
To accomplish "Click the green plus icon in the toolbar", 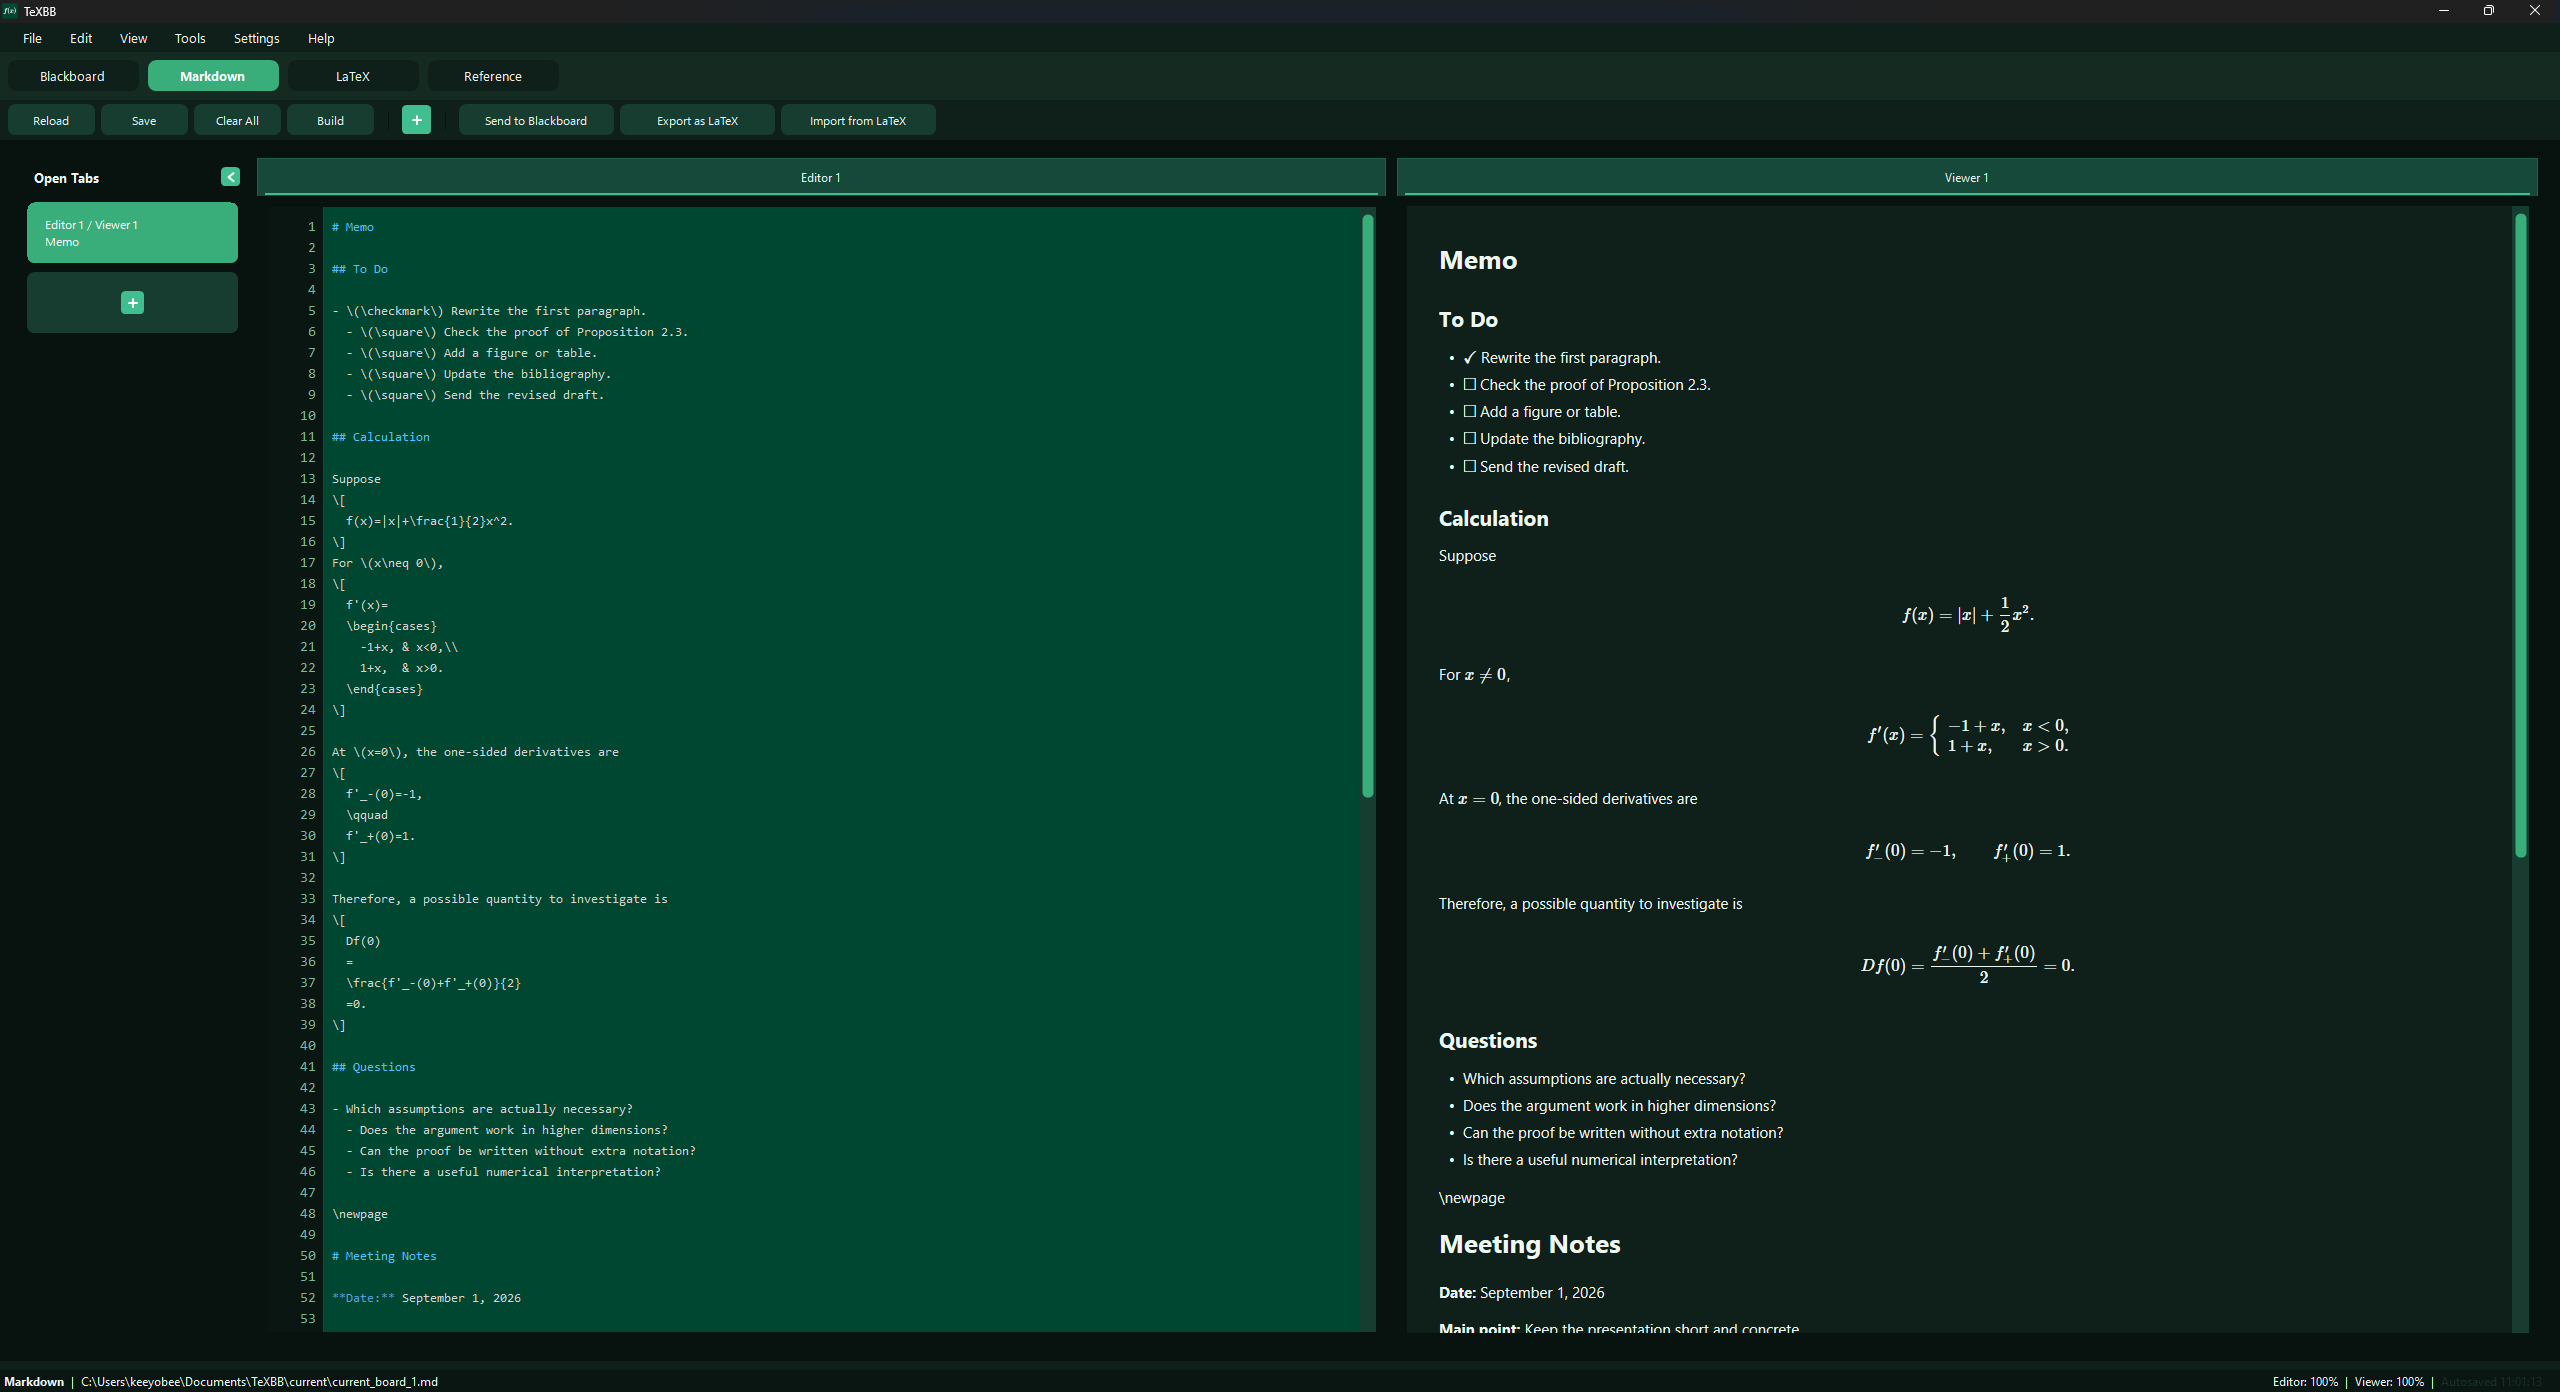I will click(x=416, y=120).
